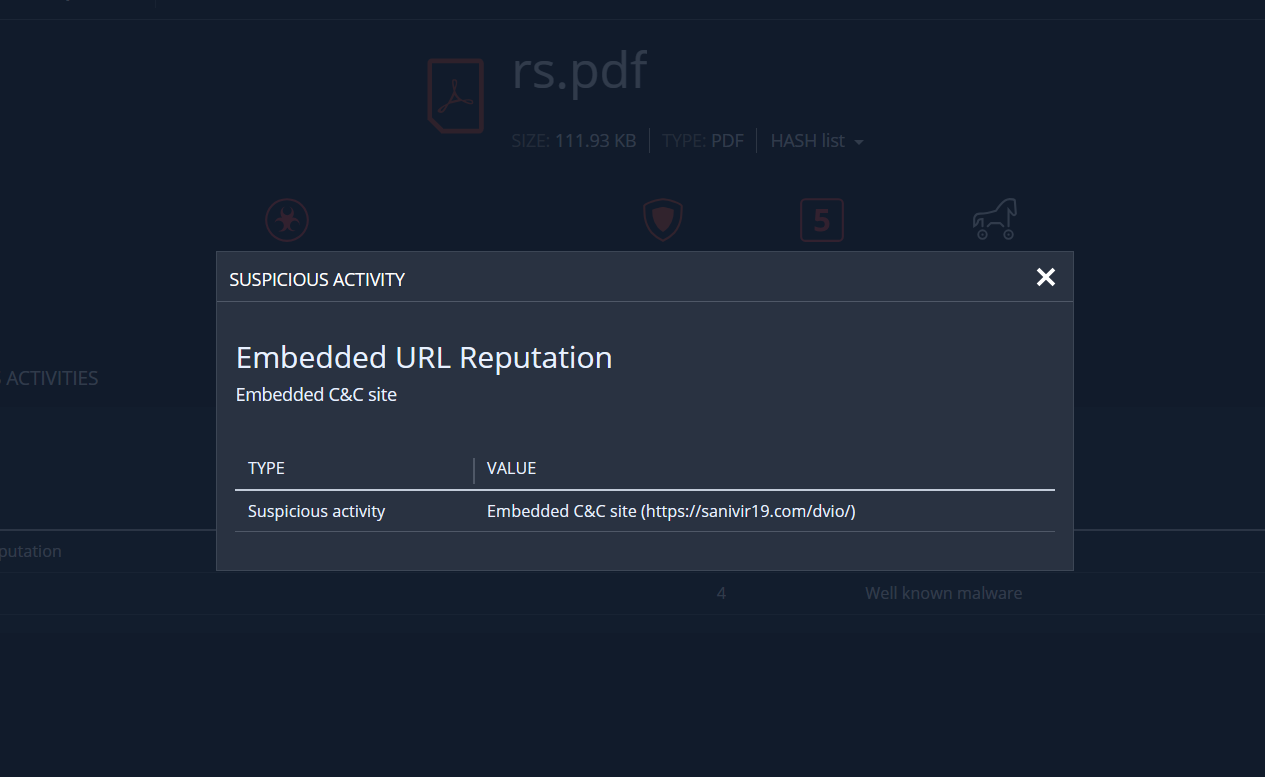The image size is (1265, 777).
Task: Click the SUSPICIOUS ACTIVITY dialog title
Action: [317, 280]
